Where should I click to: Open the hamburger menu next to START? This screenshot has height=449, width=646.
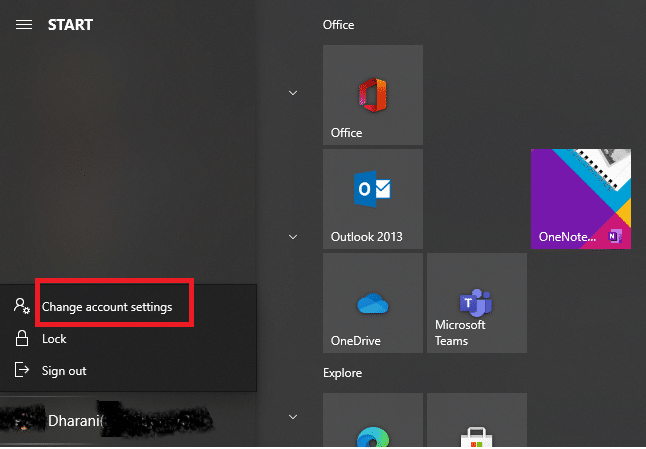pyautogui.click(x=24, y=25)
